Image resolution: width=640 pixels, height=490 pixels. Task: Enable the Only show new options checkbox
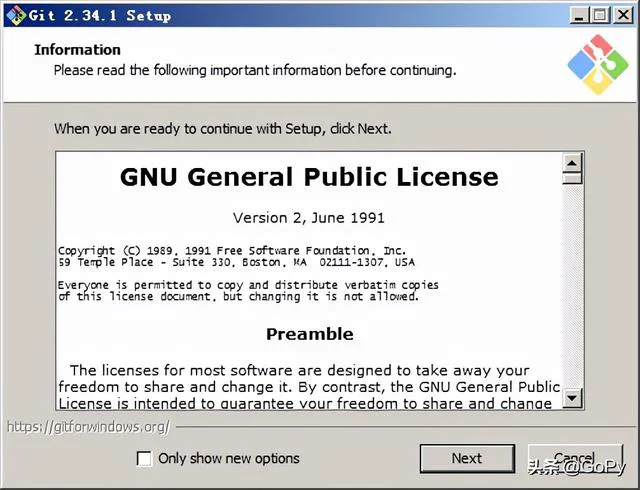pos(144,459)
